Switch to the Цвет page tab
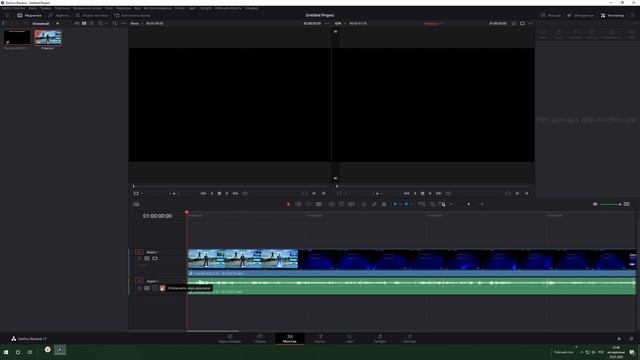The image size is (640, 360). pos(350,338)
